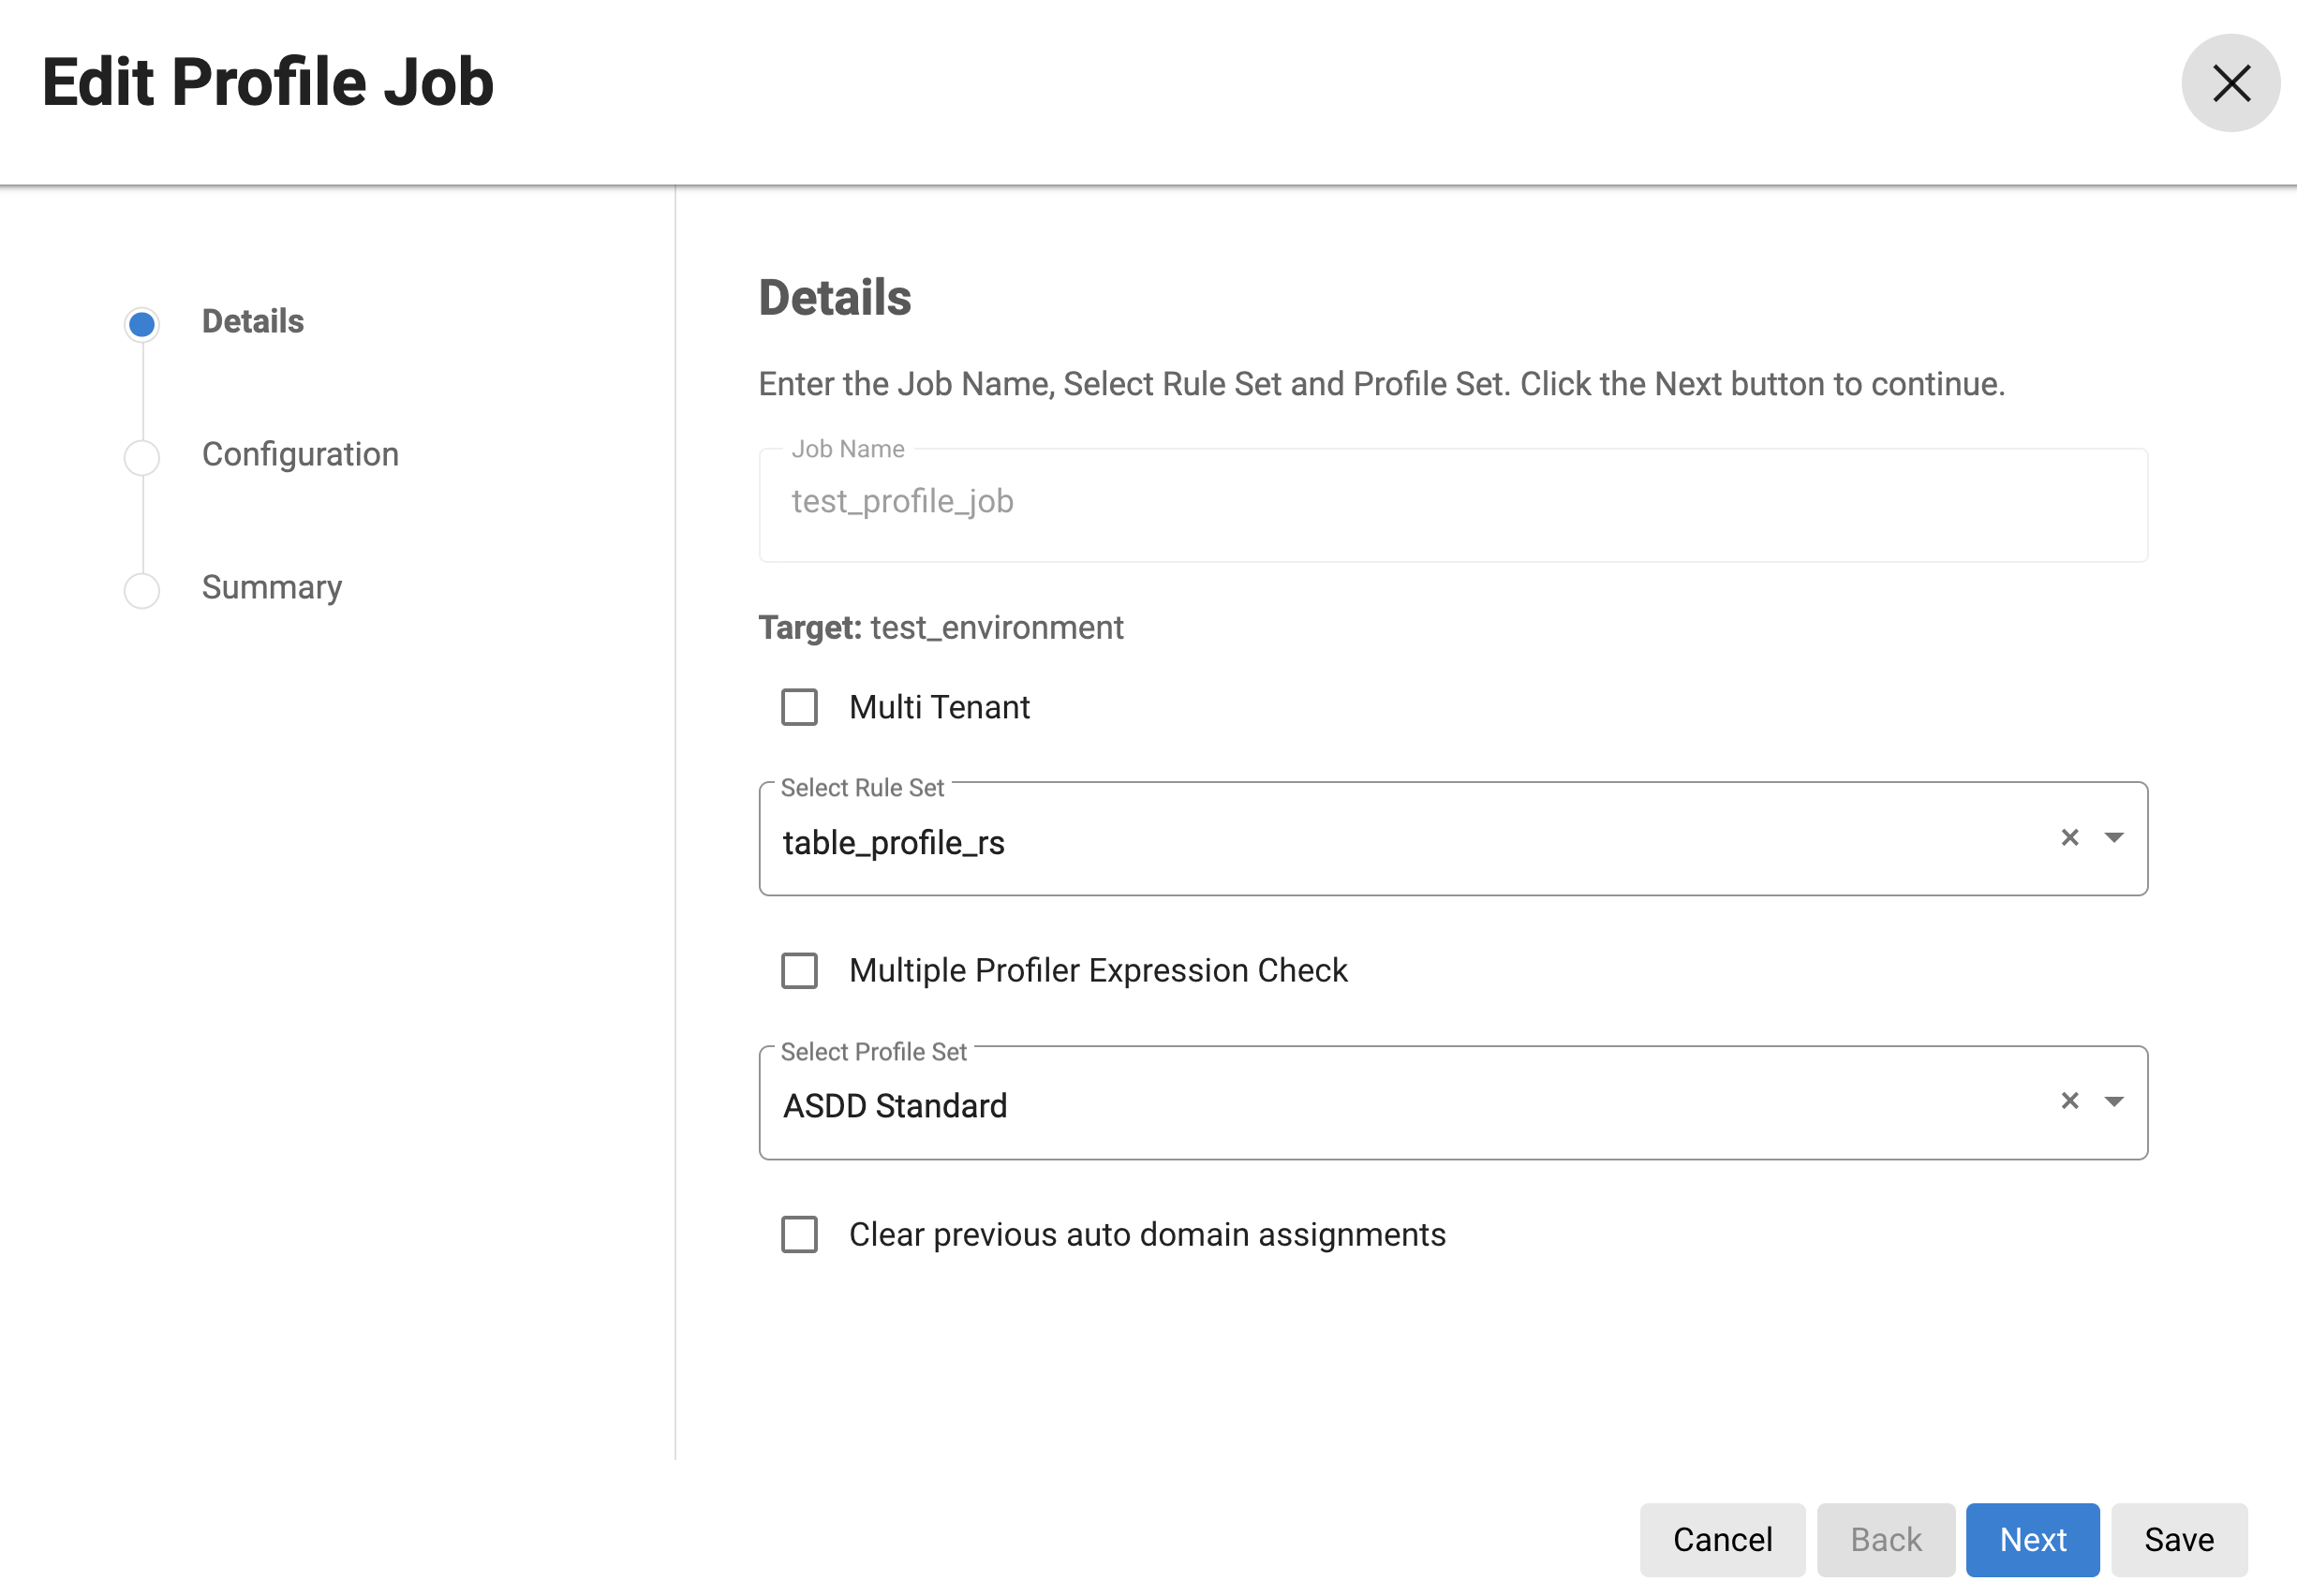This screenshot has width=2297, height=1596.
Task: Select the Details step label
Action: pyautogui.click(x=253, y=321)
